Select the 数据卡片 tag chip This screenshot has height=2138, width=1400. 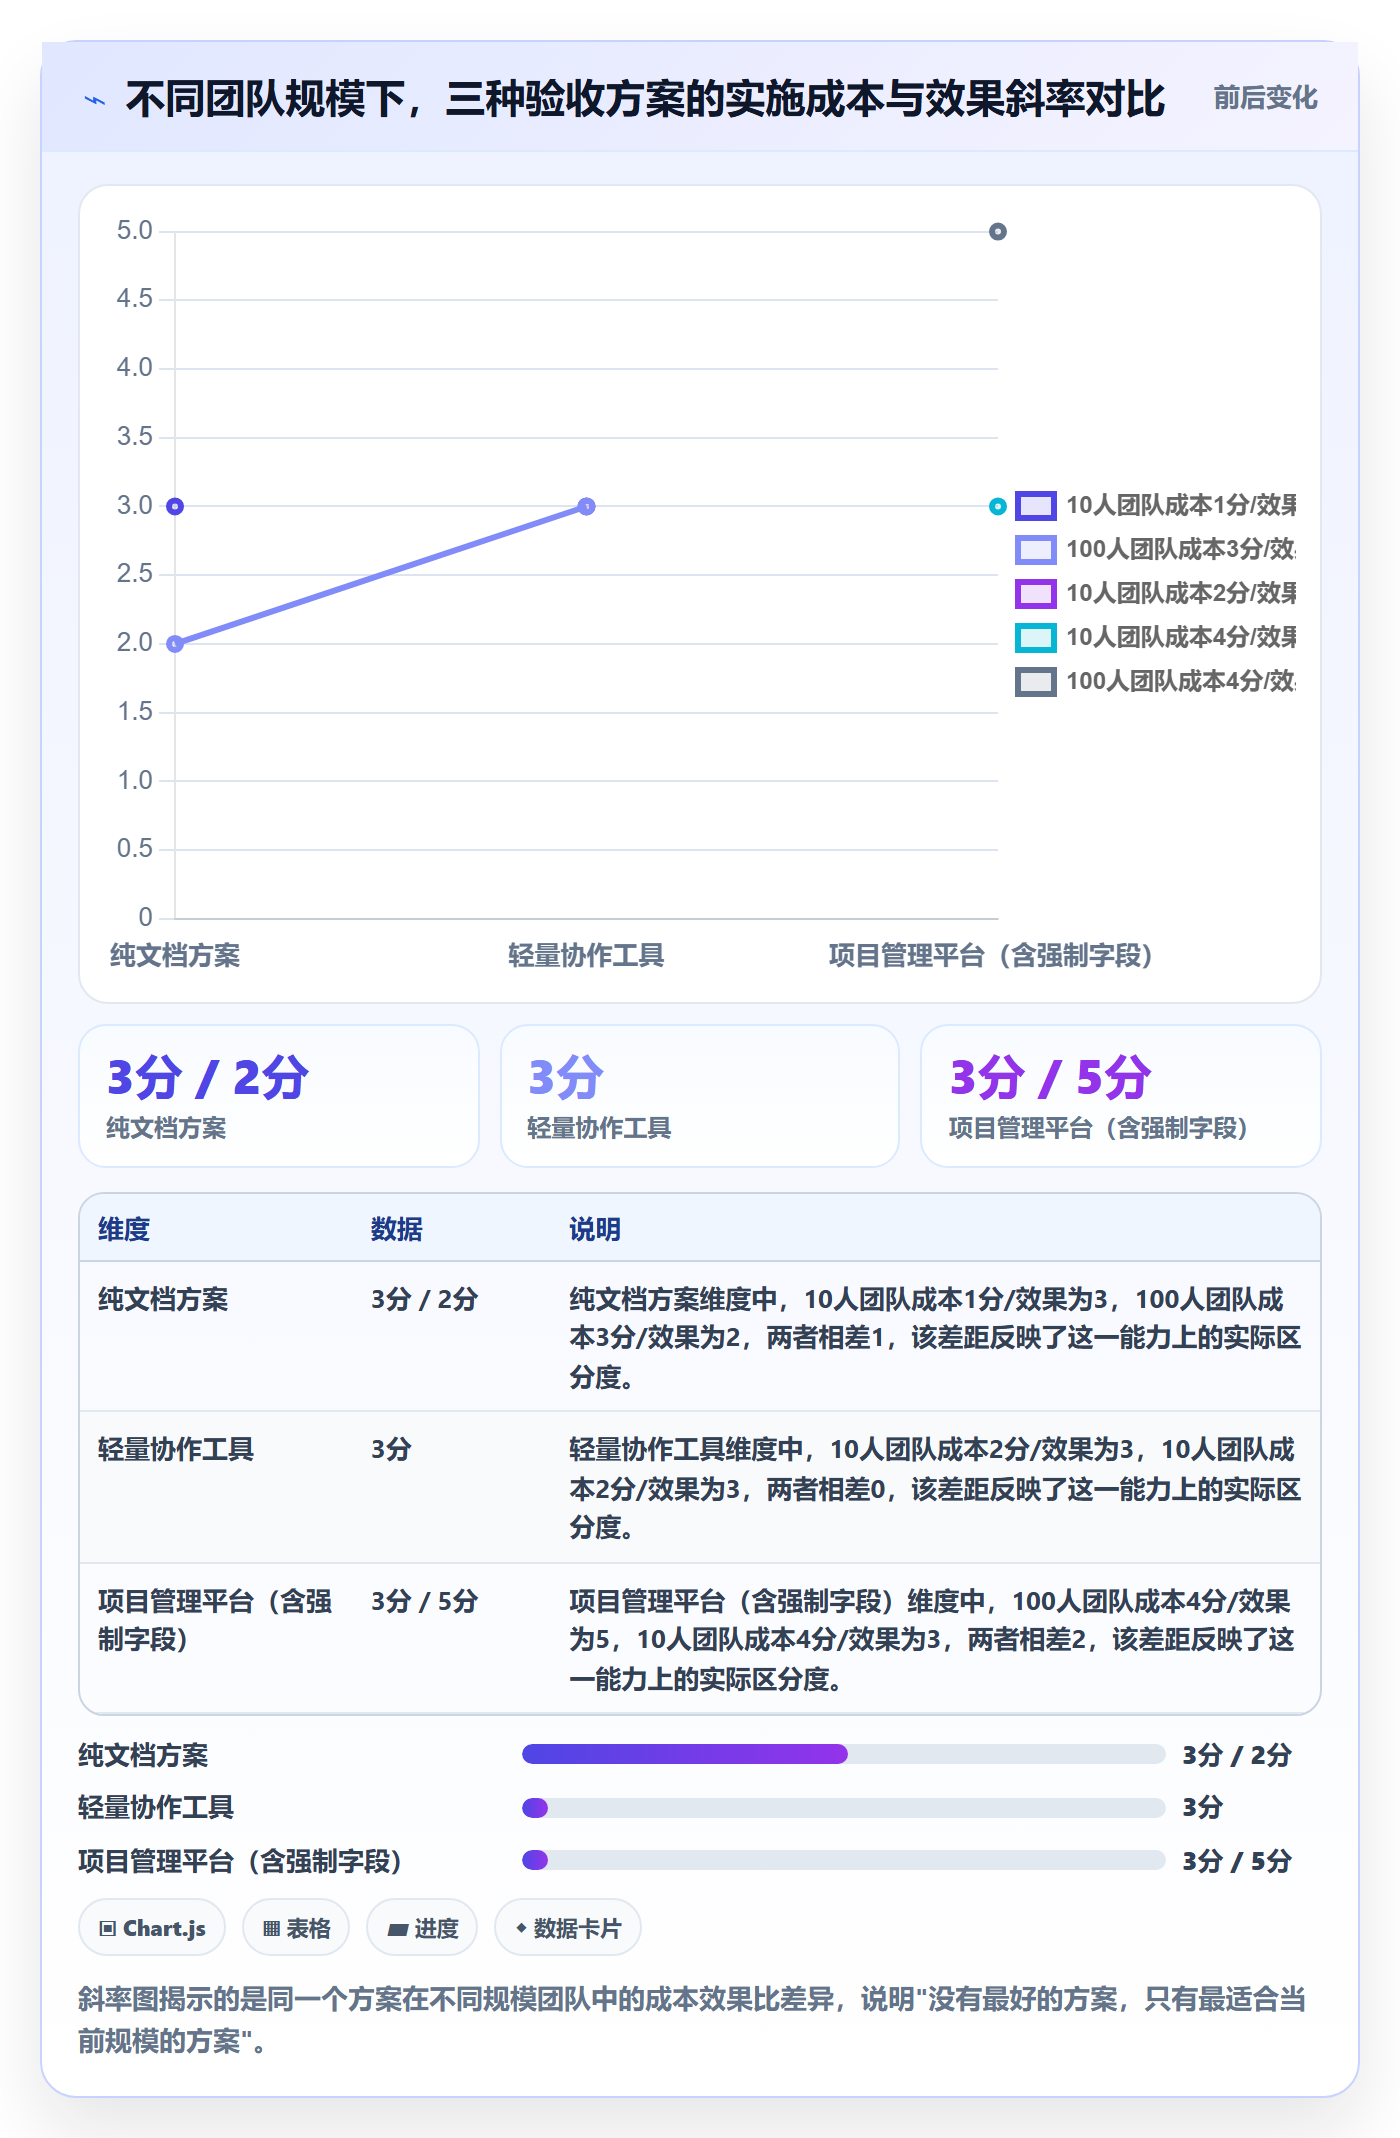pyautogui.click(x=568, y=1928)
